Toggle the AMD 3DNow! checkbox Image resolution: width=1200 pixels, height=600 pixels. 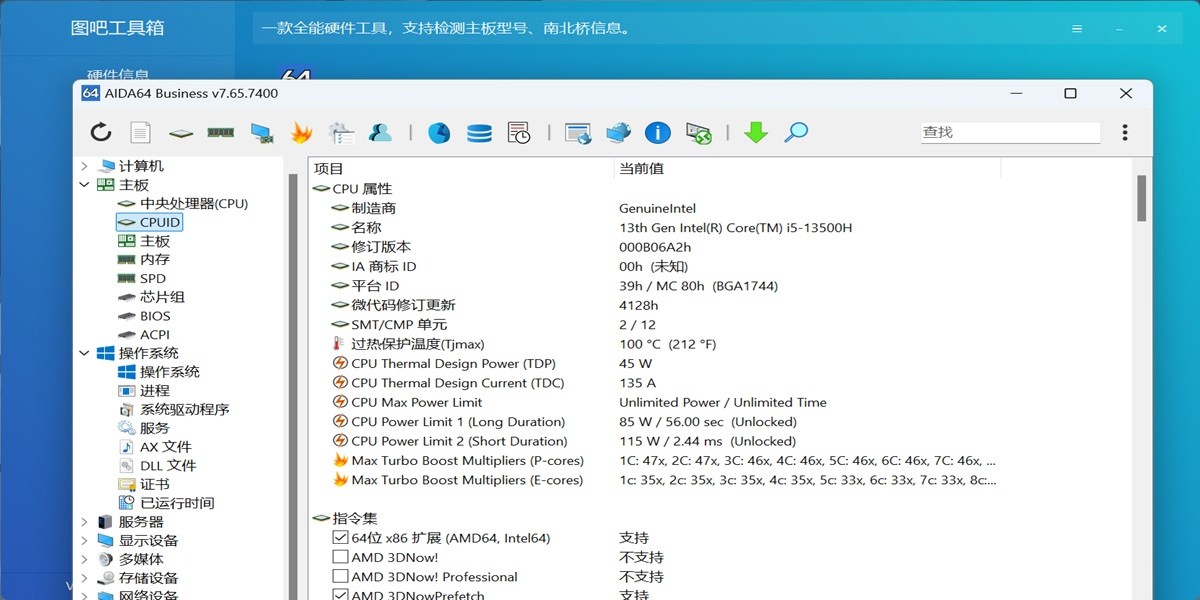342,557
